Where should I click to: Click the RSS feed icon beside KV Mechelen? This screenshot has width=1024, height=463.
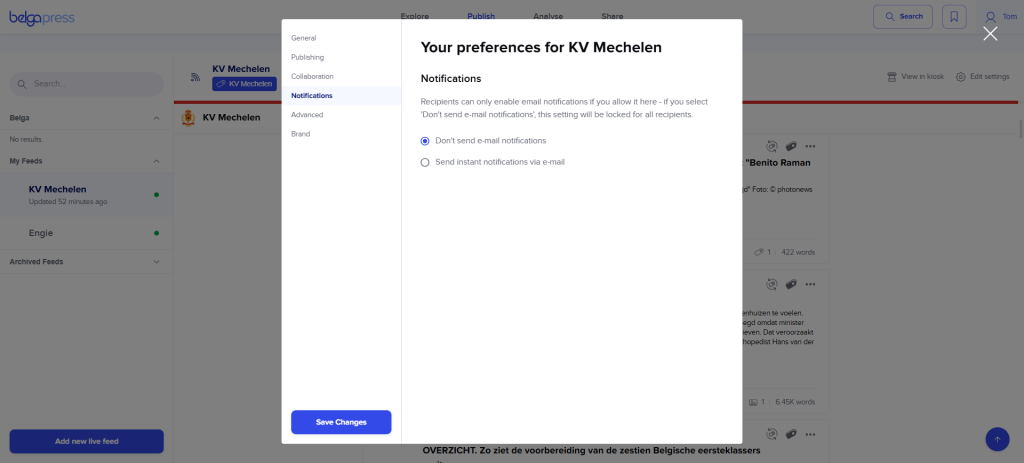point(195,77)
